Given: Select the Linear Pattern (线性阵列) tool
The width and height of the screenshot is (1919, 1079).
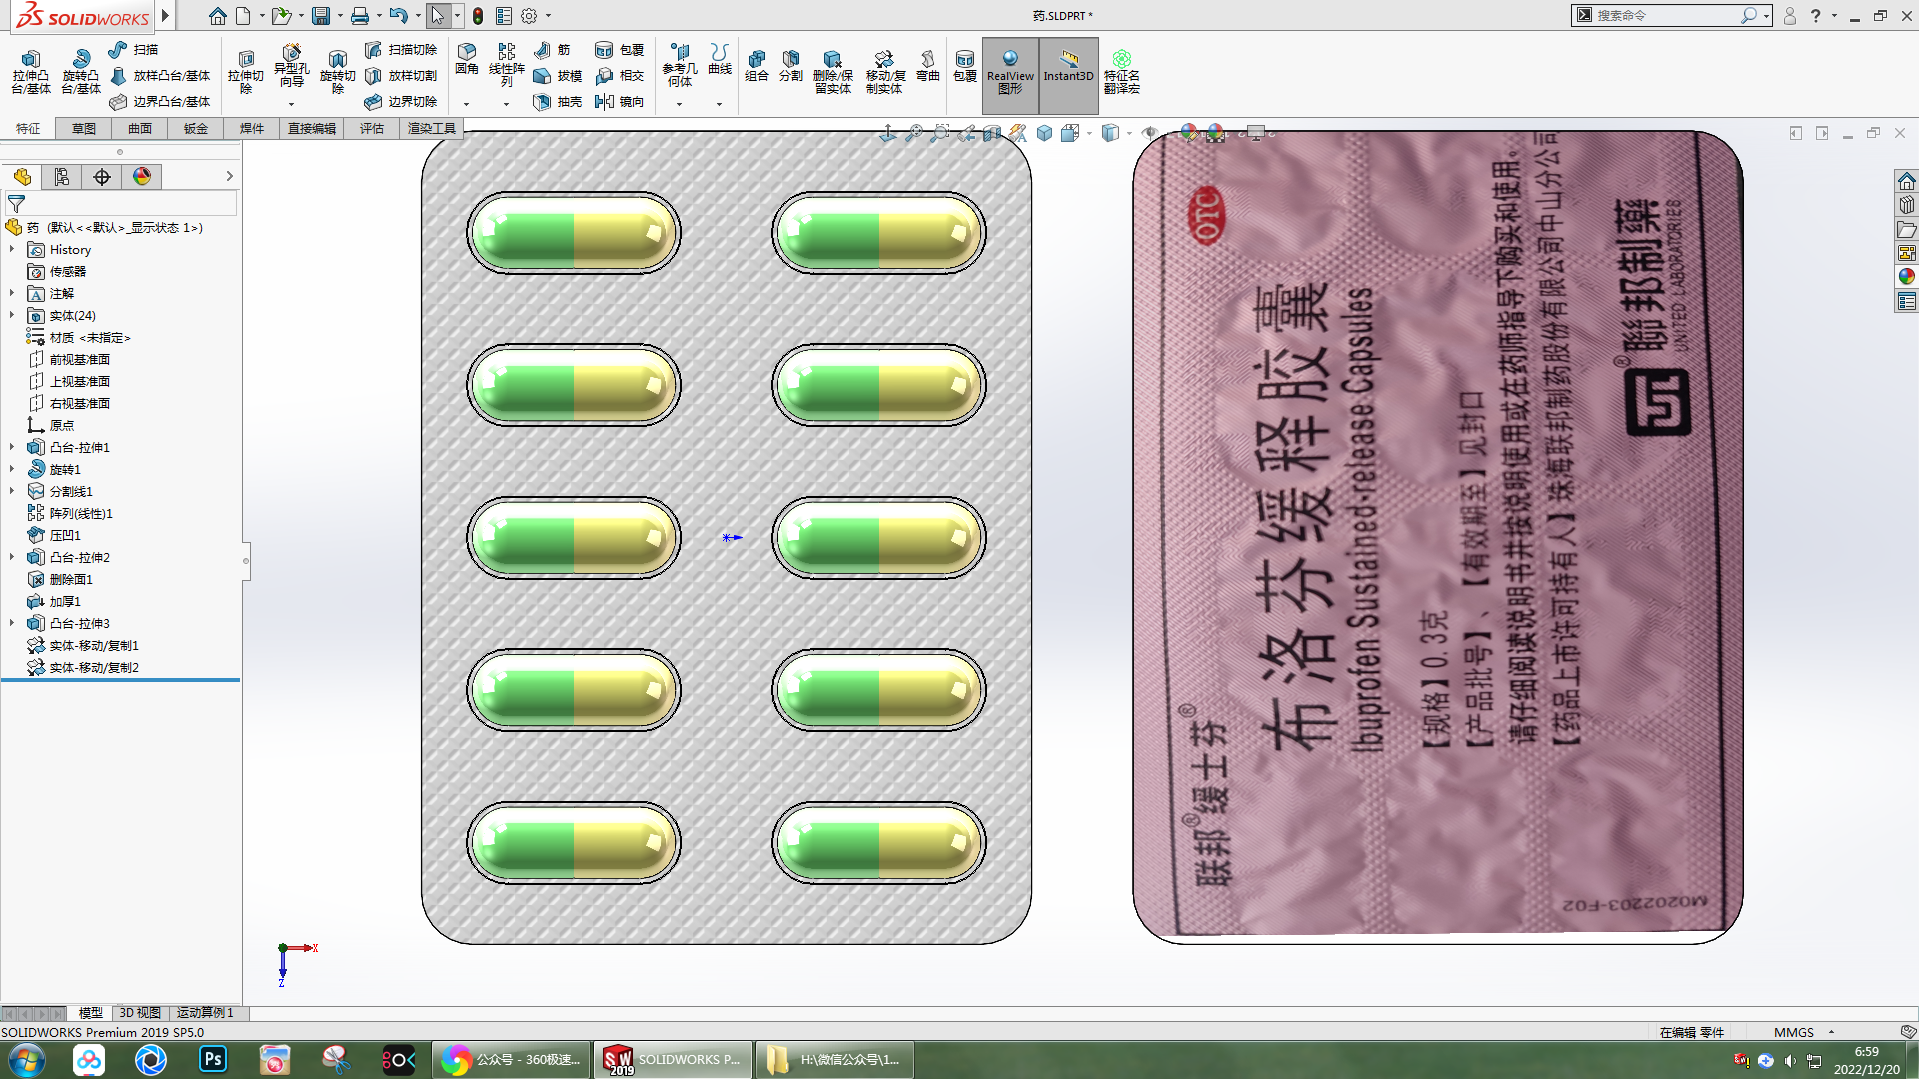Looking at the screenshot, I should 506,65.
